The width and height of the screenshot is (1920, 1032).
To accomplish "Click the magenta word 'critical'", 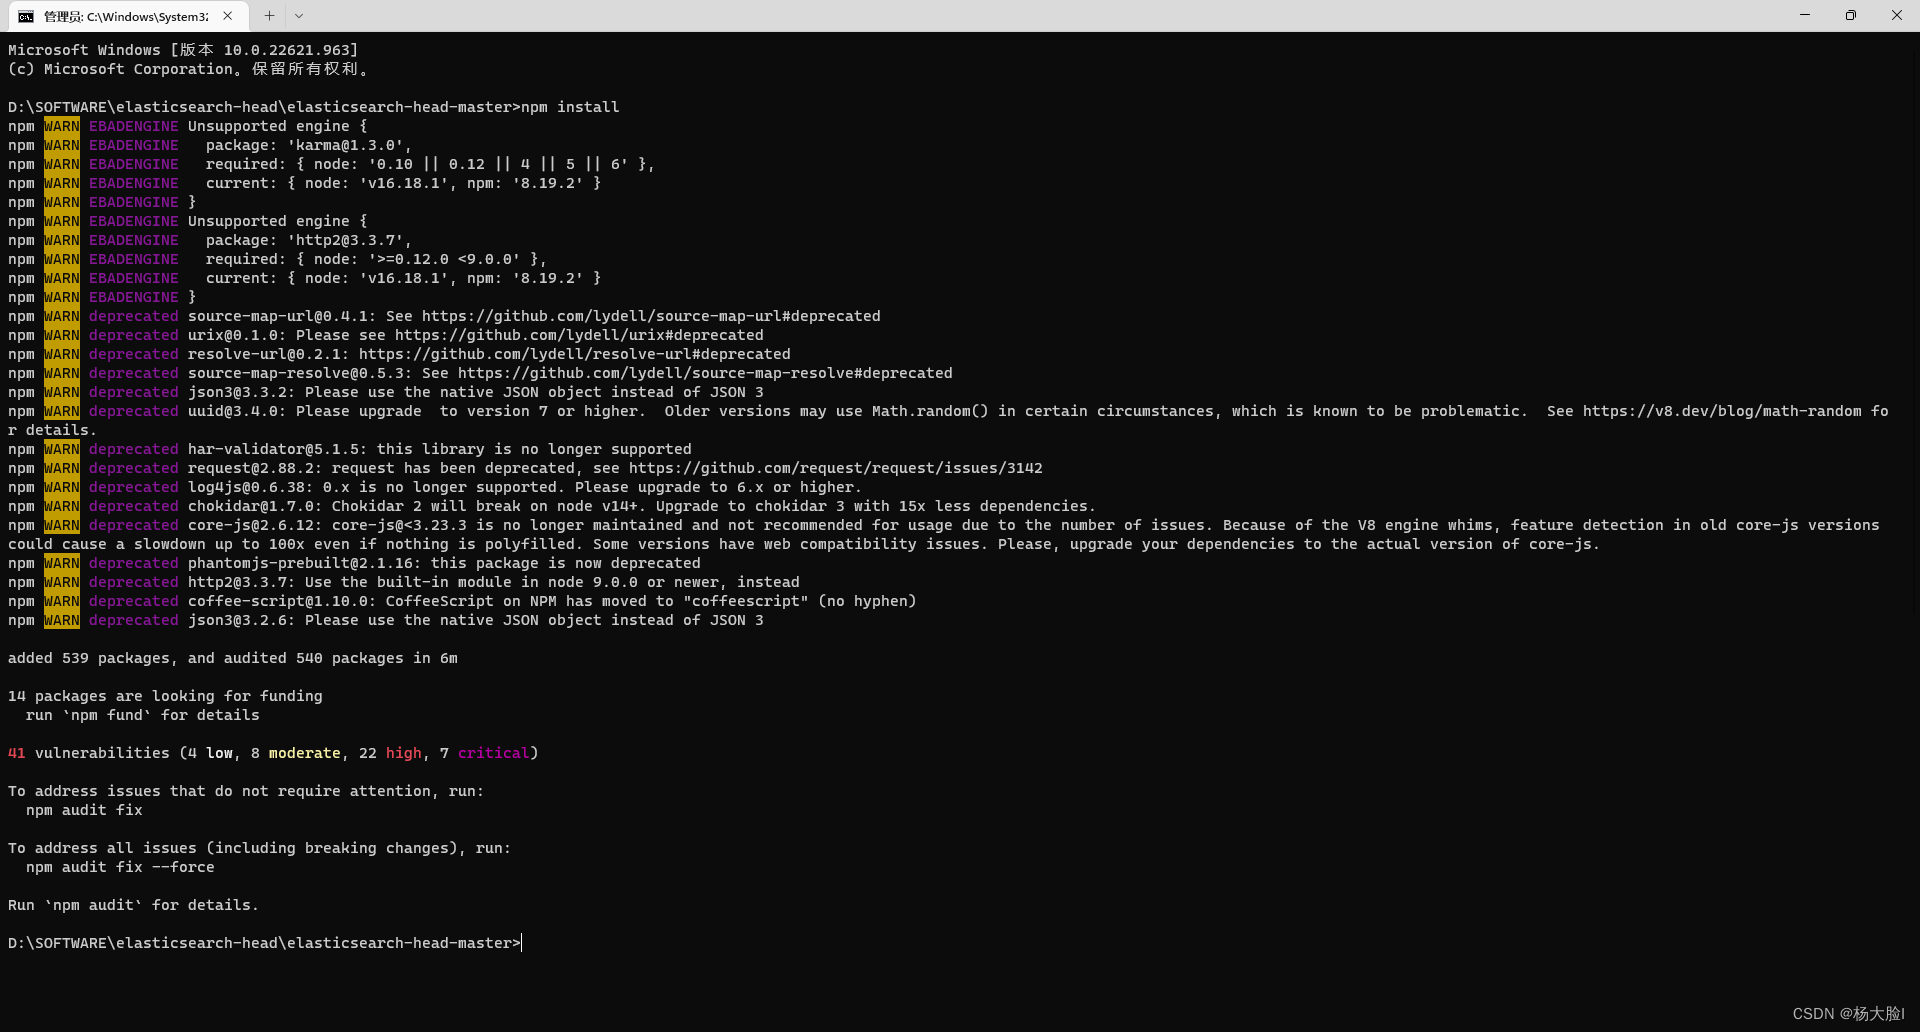I will (493, 753).
